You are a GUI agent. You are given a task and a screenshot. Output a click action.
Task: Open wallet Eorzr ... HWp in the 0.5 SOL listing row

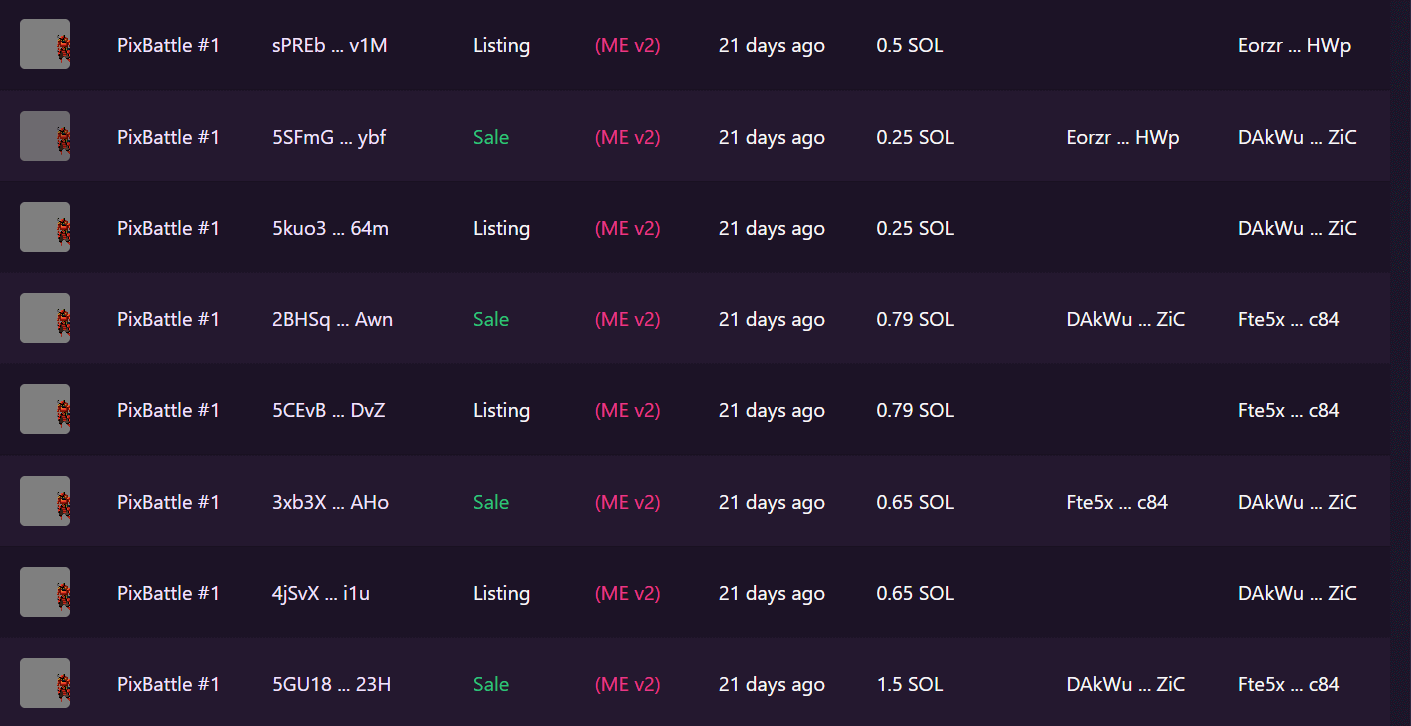1294,46
